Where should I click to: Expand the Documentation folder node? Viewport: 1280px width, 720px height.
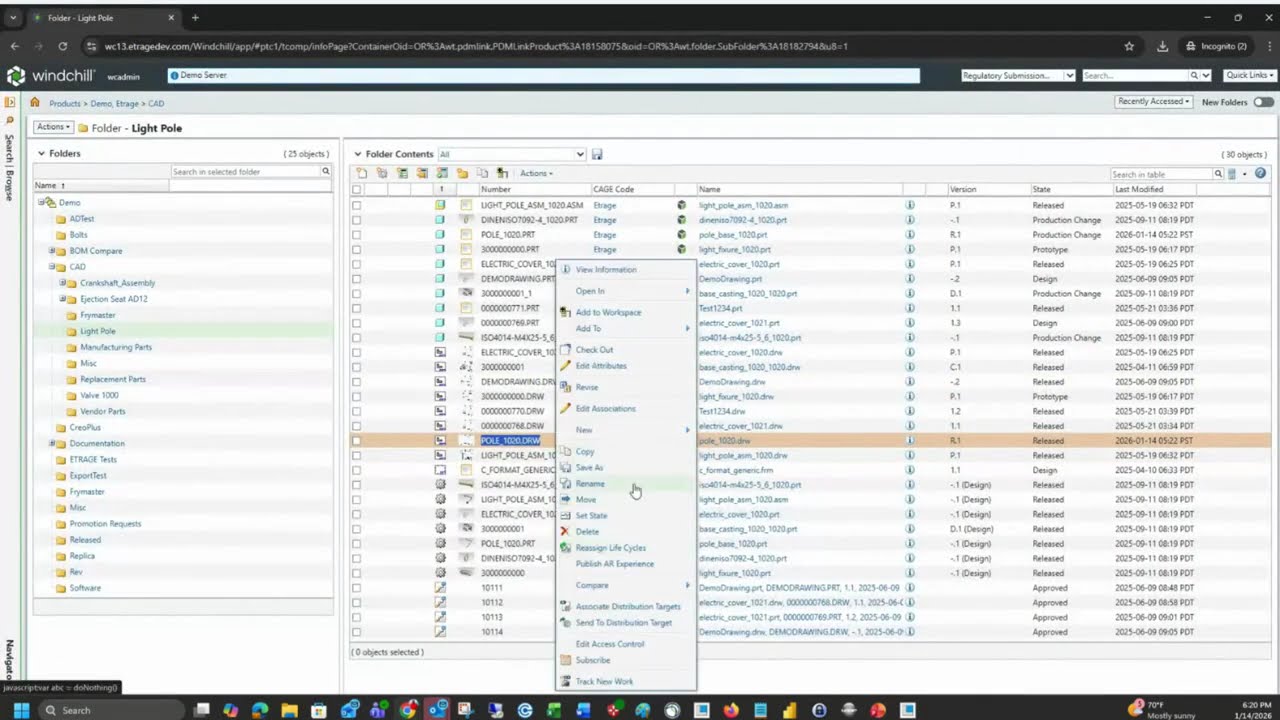(52, 443)
